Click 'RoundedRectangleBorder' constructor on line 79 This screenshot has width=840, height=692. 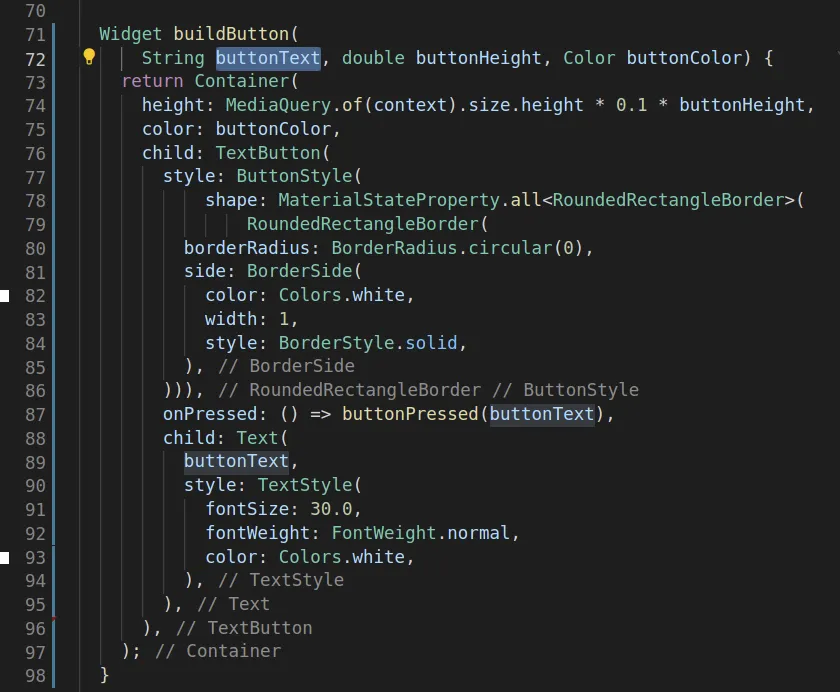click(362, 224)
